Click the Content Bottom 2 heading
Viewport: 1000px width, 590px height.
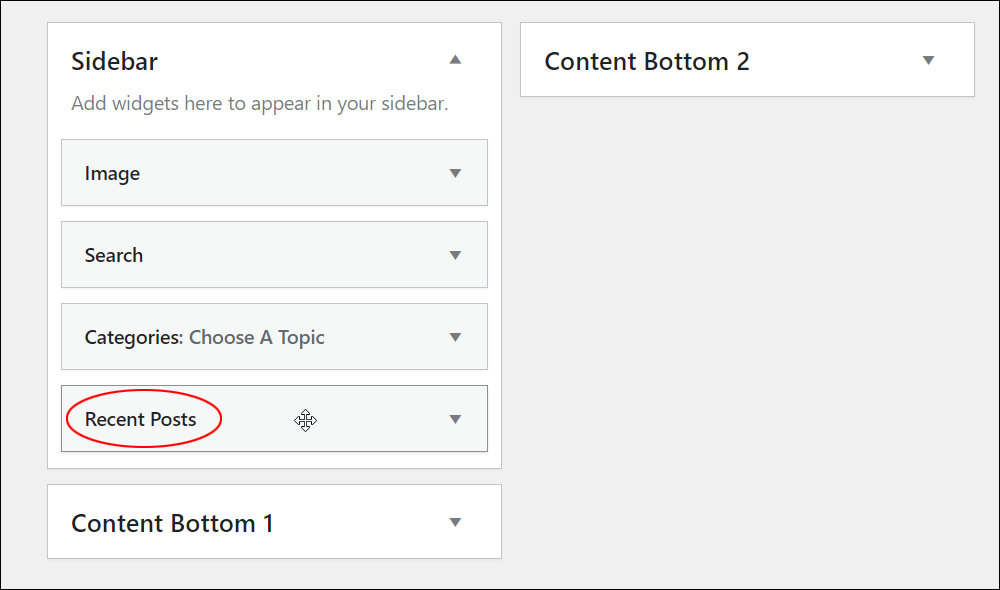pyautogui.click(x=647, y=61)
